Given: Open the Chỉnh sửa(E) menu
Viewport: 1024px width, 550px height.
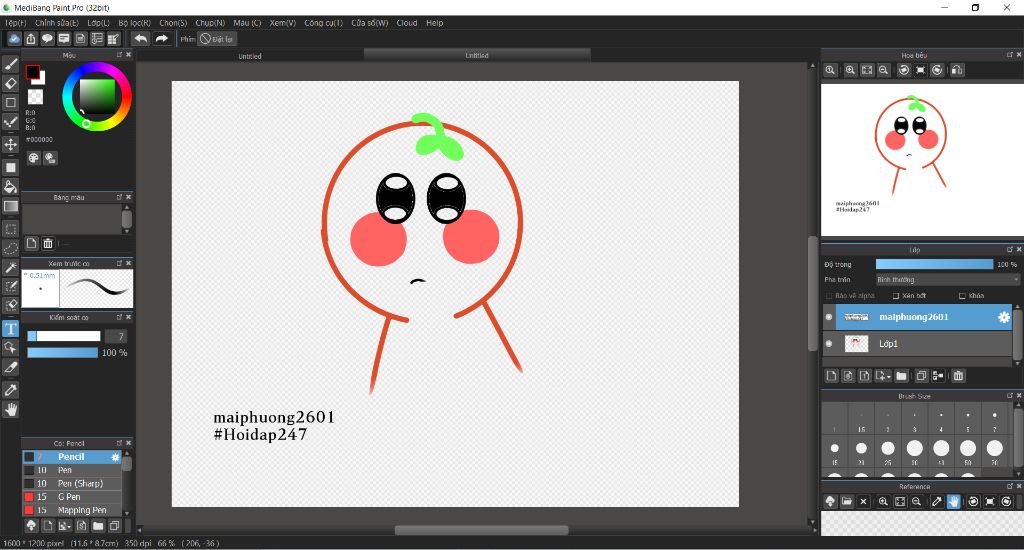Looking at the screenshot, I should click(57, 23).
